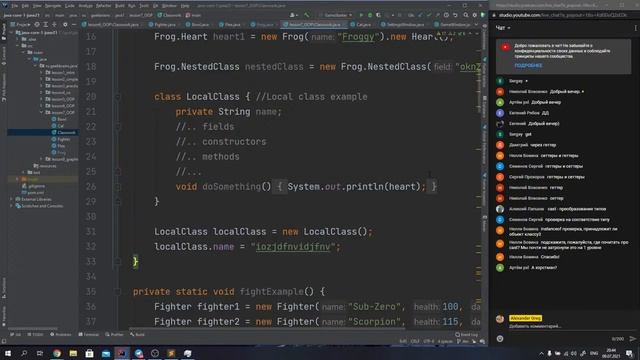This screenshot has height=360, width=640.
Task: Open Microsoft Store from the taskbar
Action: coord(89,353)
